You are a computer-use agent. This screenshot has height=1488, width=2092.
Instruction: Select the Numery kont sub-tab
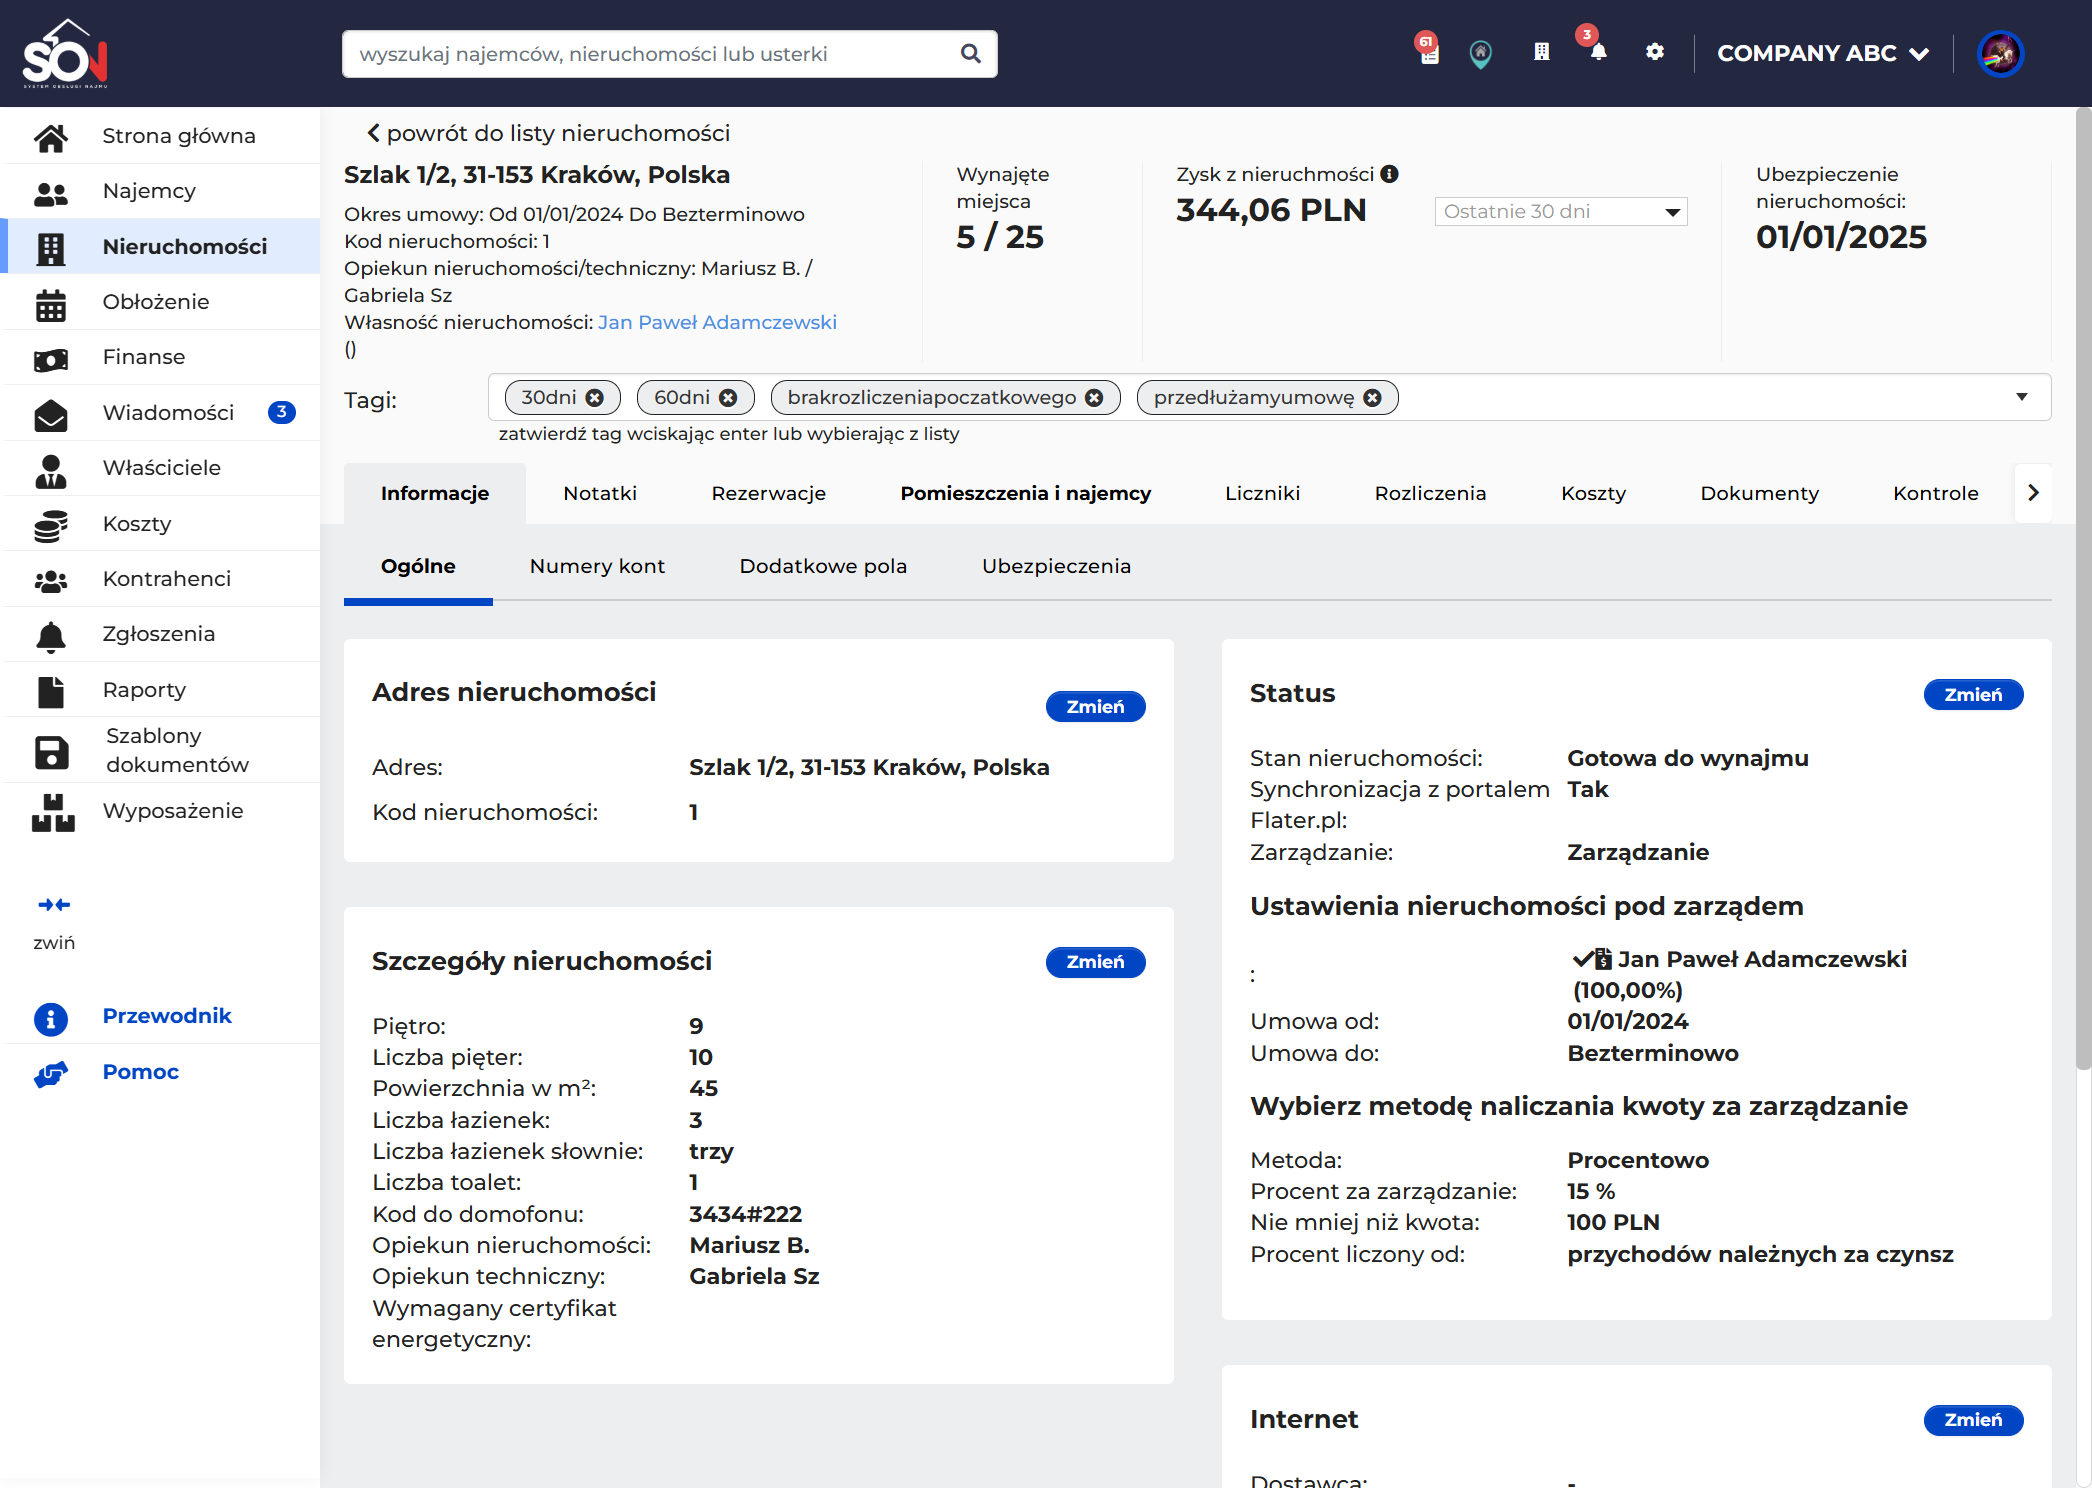pos(597,566)
